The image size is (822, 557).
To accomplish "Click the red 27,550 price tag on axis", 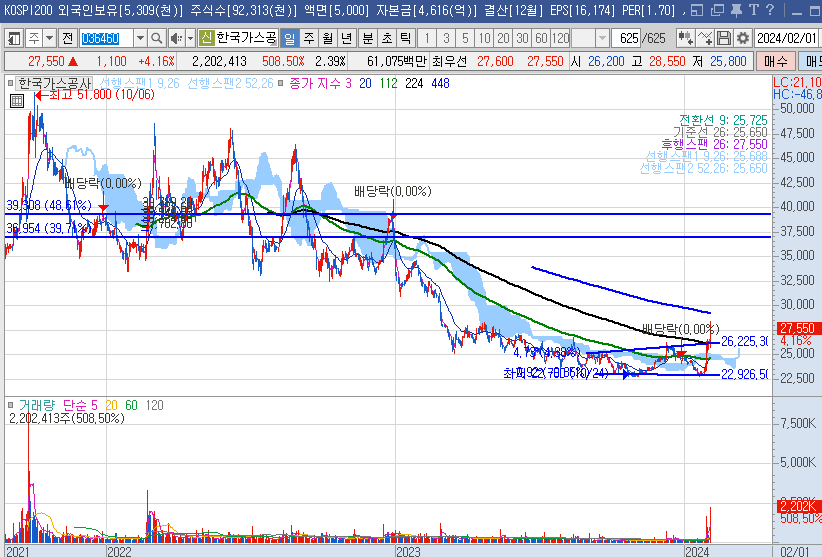I will pos(797,328).
